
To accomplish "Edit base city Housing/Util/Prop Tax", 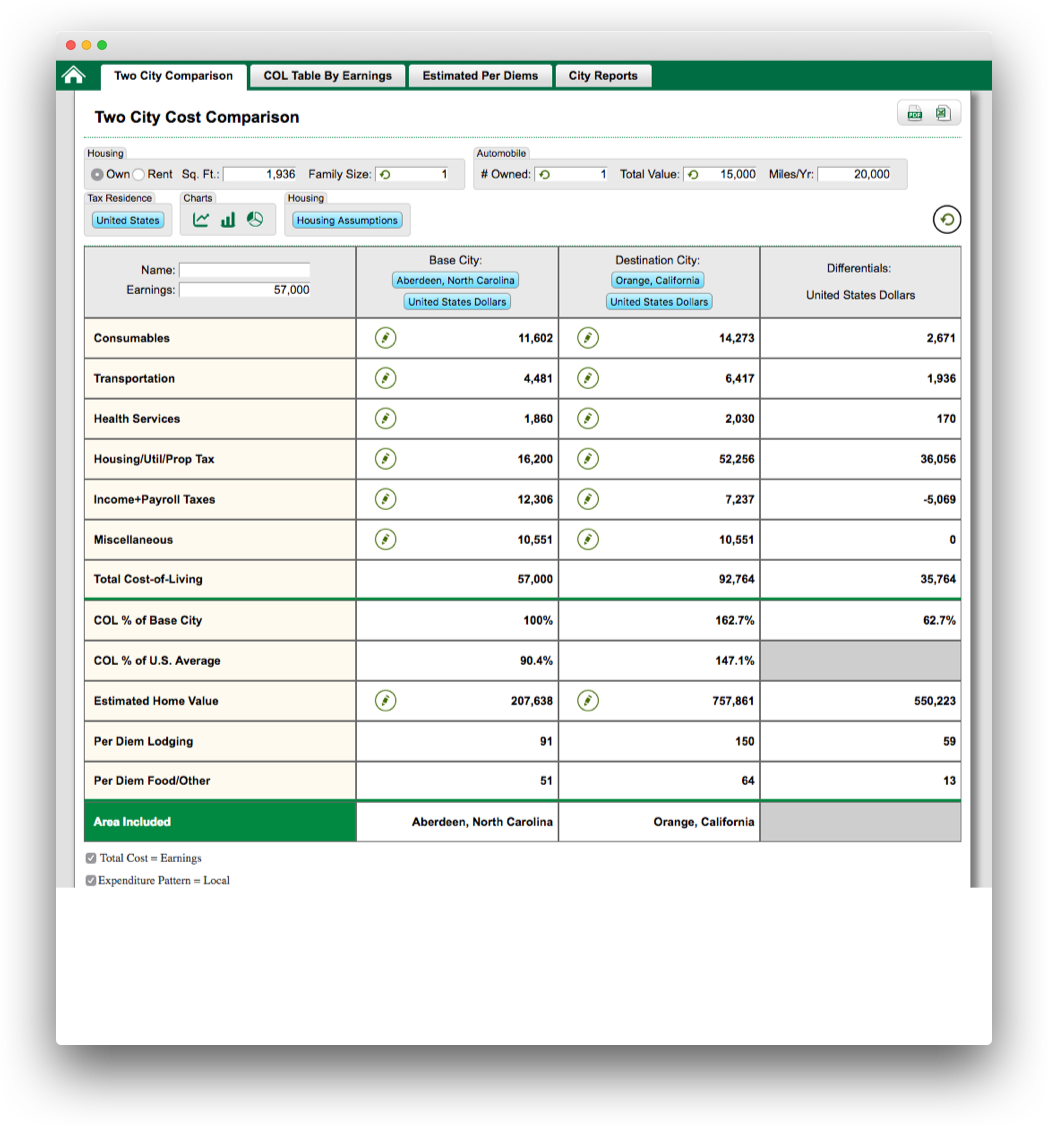I will point(386,458).
